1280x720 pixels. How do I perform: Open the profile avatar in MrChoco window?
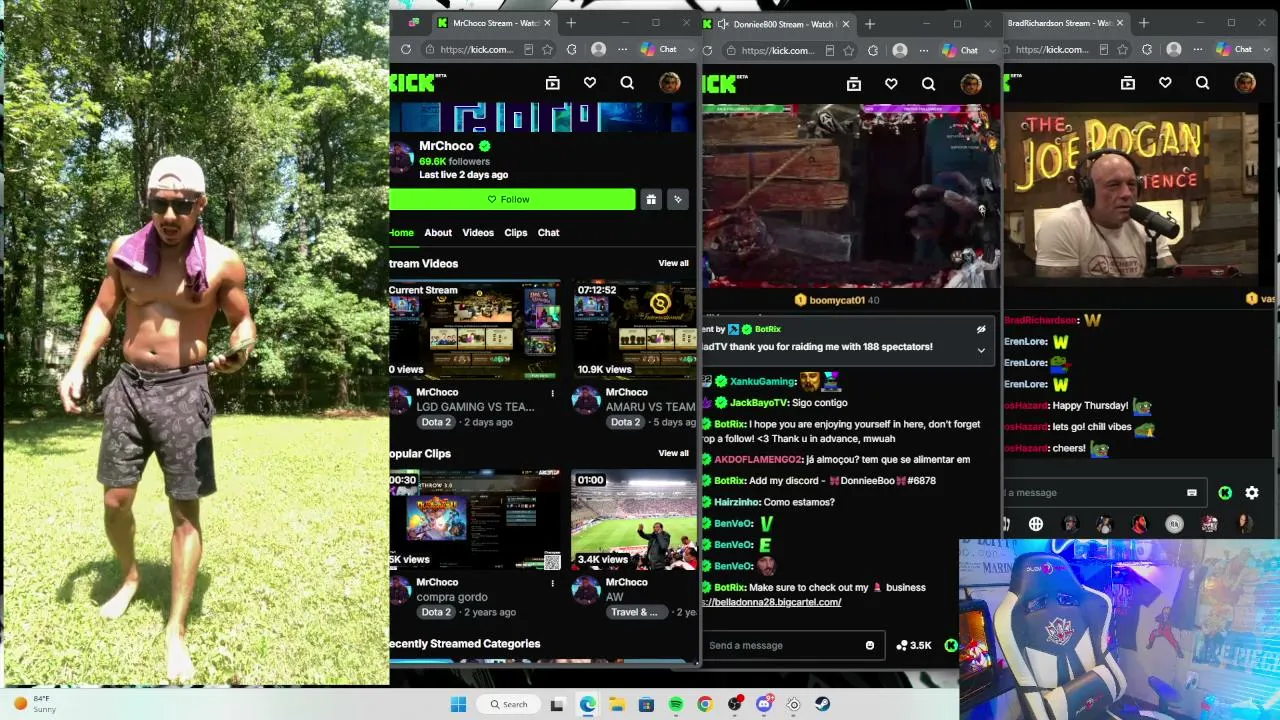coord(669,84)
